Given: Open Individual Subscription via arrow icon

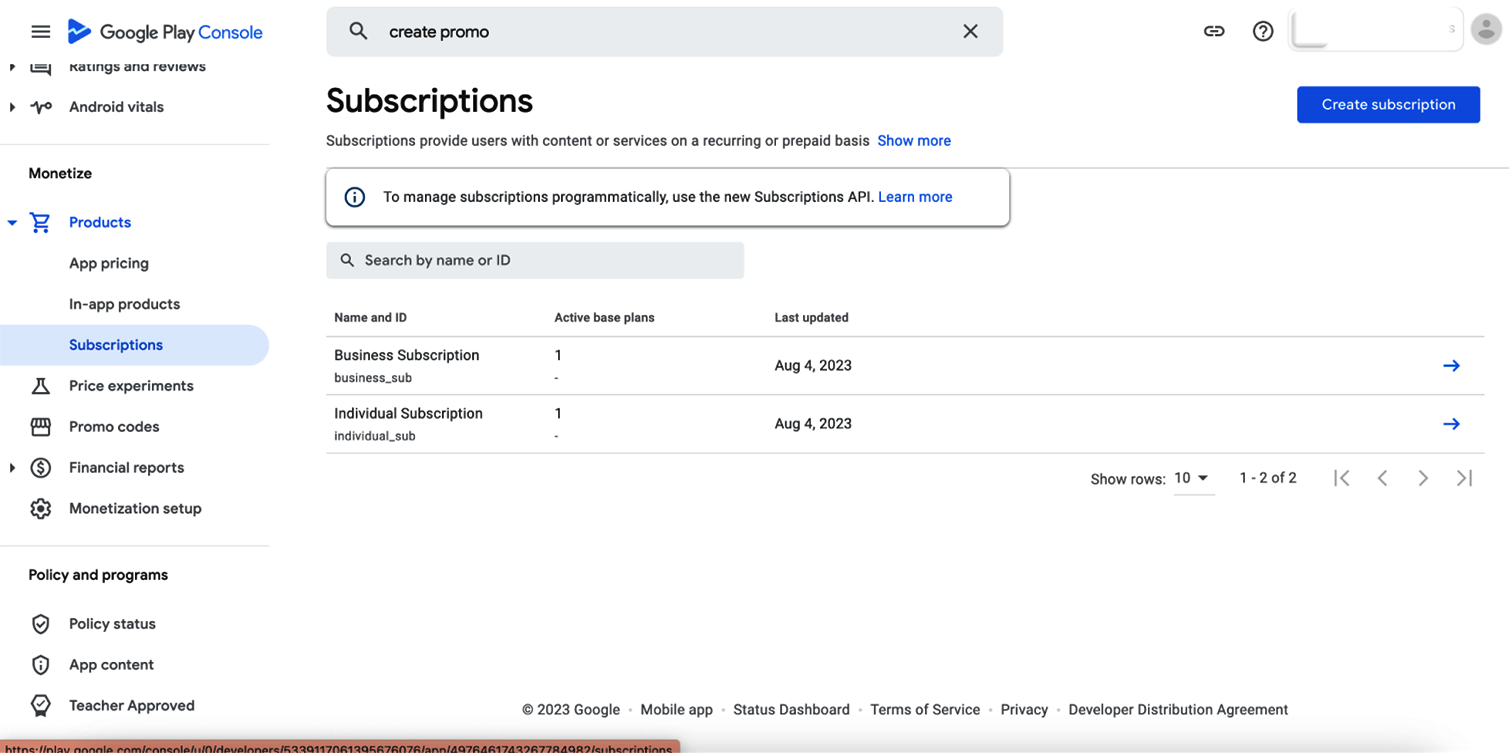Looking at the screenshot, I should pyautogui.click(x=1451, y=424).
